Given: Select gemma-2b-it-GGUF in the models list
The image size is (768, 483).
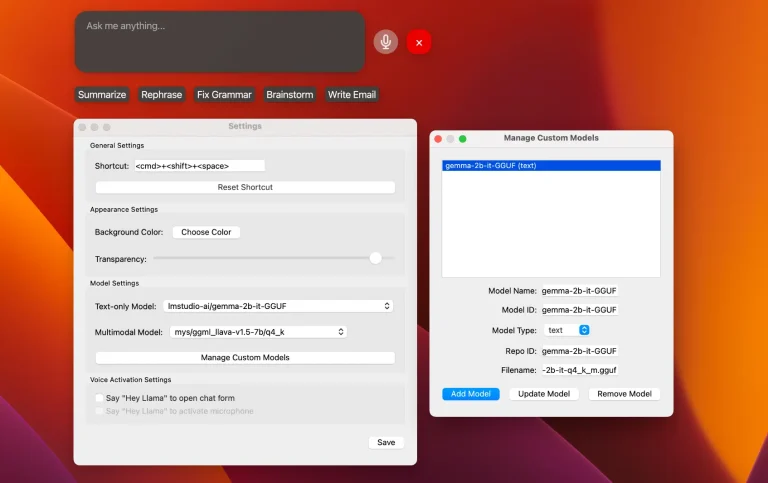Looking at the screenshot, I should pos(550,166).
